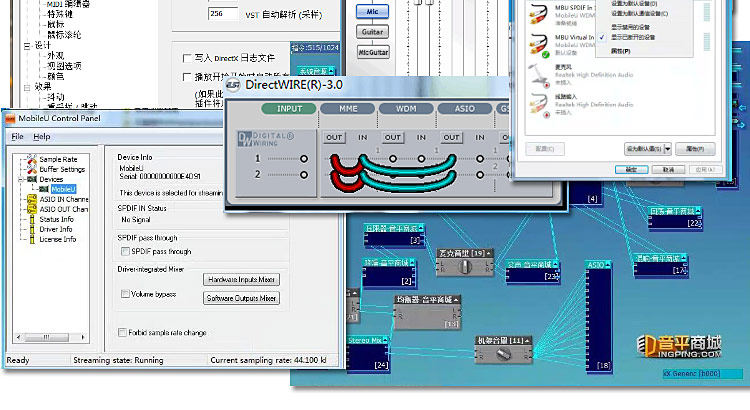Collapse the 效果 tree node in settings
This screenshot has width=750, height=410.
(x=27, y=87)
